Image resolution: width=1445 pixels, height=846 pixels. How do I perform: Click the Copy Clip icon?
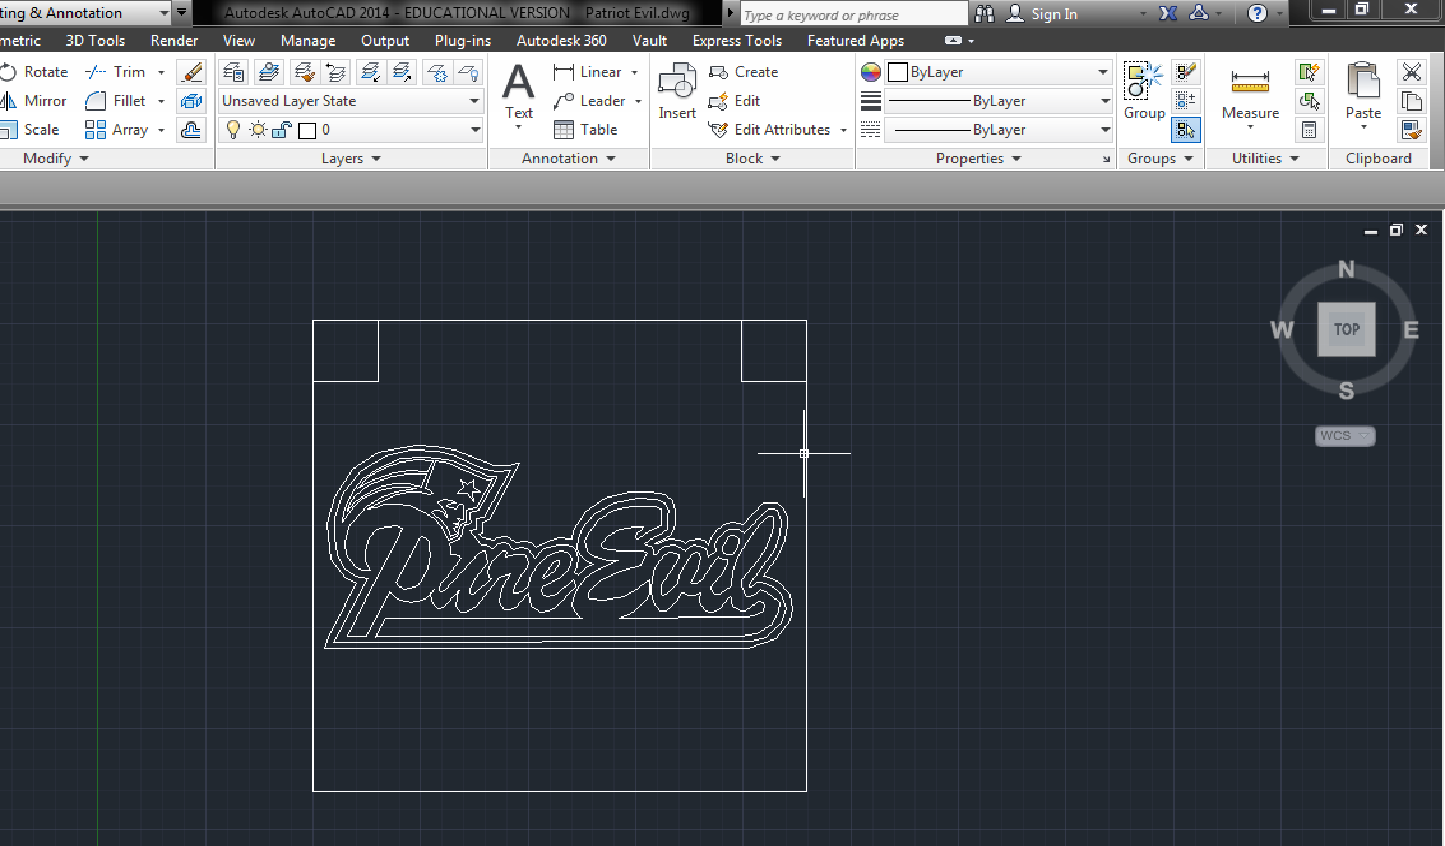pos(1411,101)
